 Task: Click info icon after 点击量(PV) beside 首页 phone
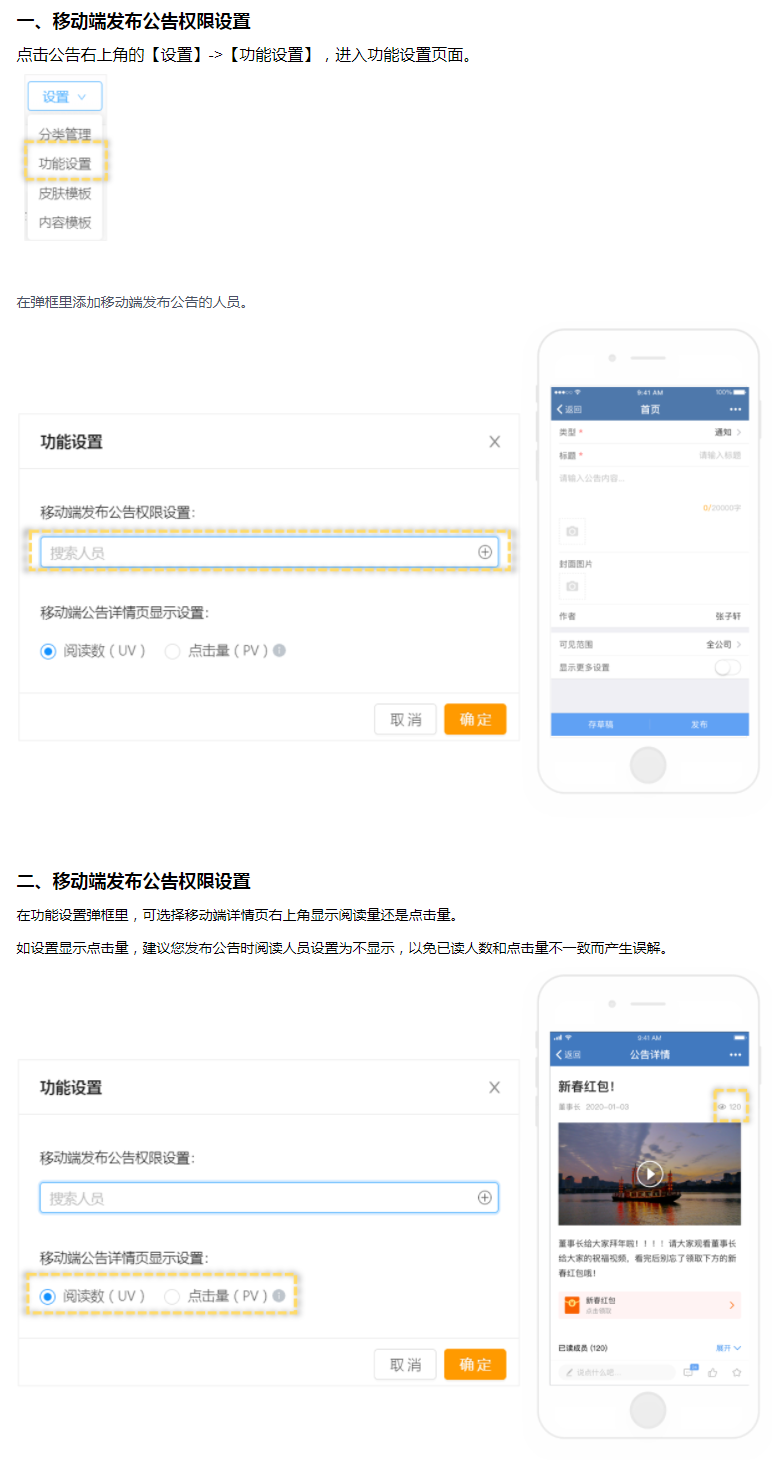click(279, 650)
